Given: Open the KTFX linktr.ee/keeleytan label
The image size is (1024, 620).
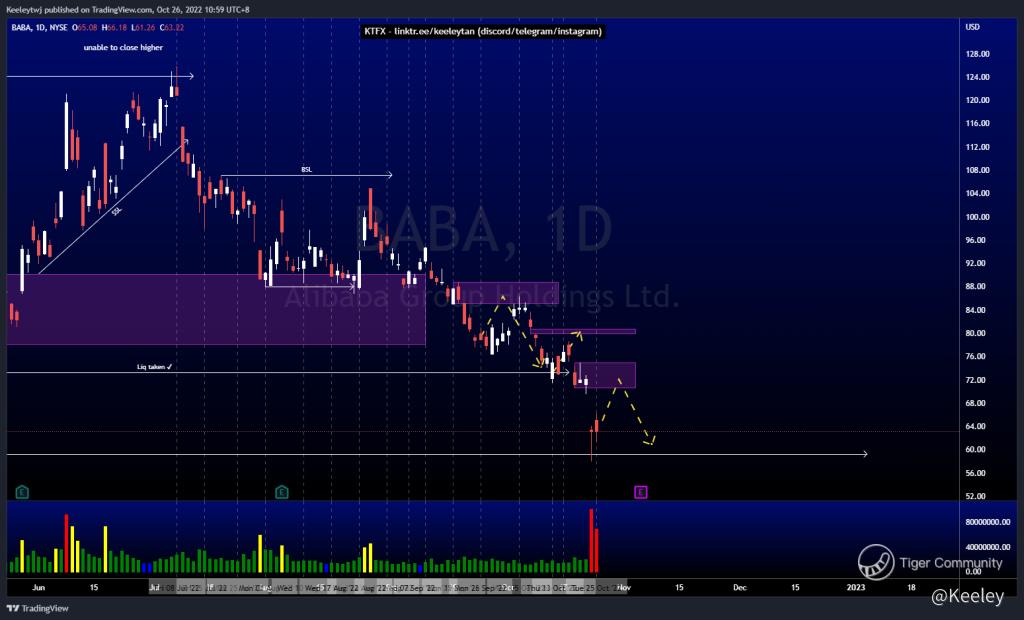Looking at the screenshot, I should coord(483,31).
